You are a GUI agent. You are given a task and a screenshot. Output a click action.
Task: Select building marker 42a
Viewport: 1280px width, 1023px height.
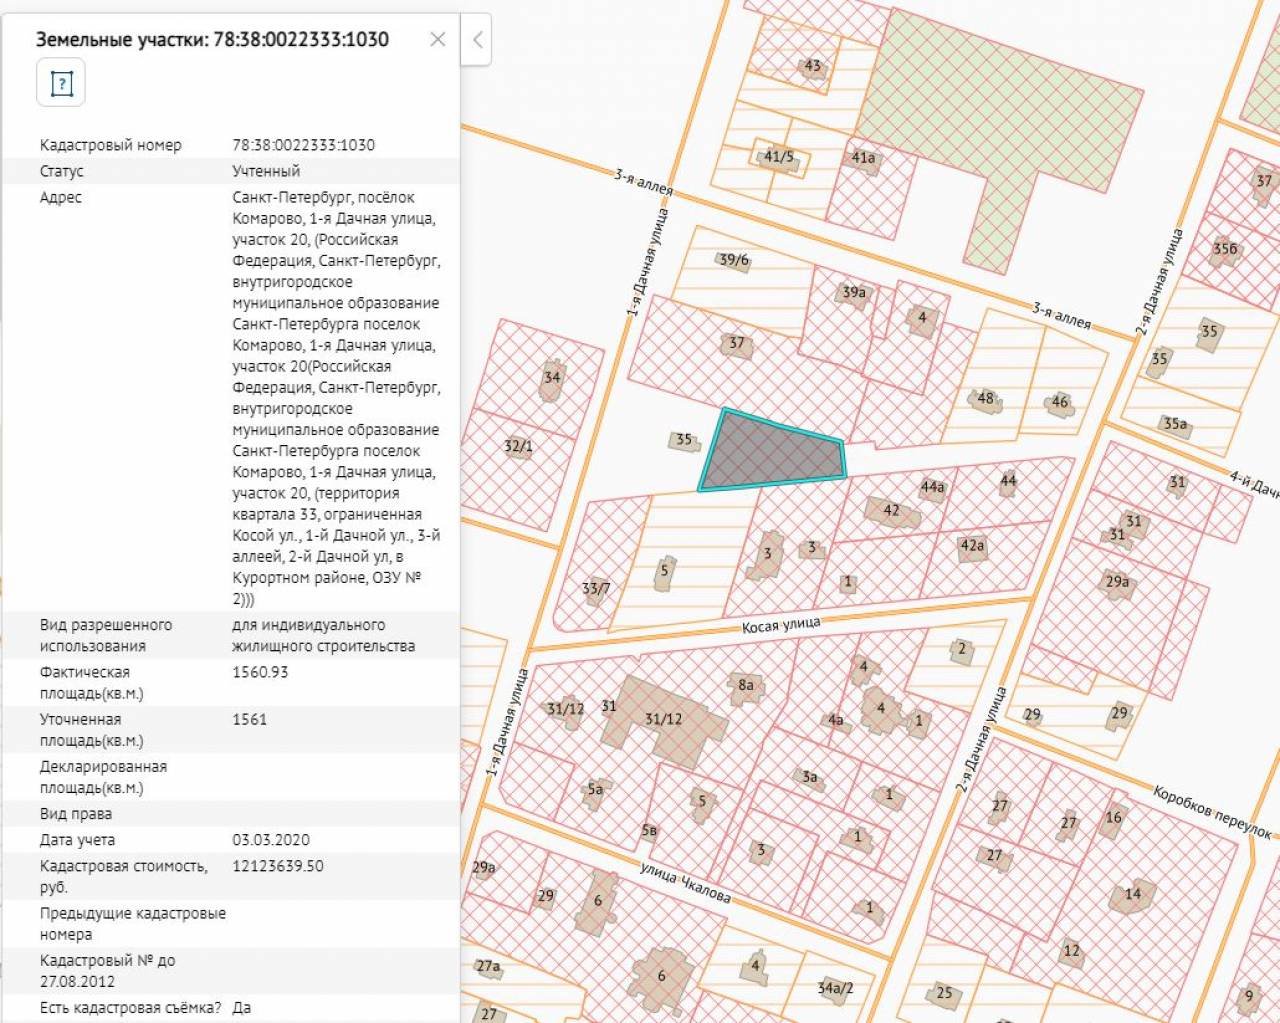[972, 546]
